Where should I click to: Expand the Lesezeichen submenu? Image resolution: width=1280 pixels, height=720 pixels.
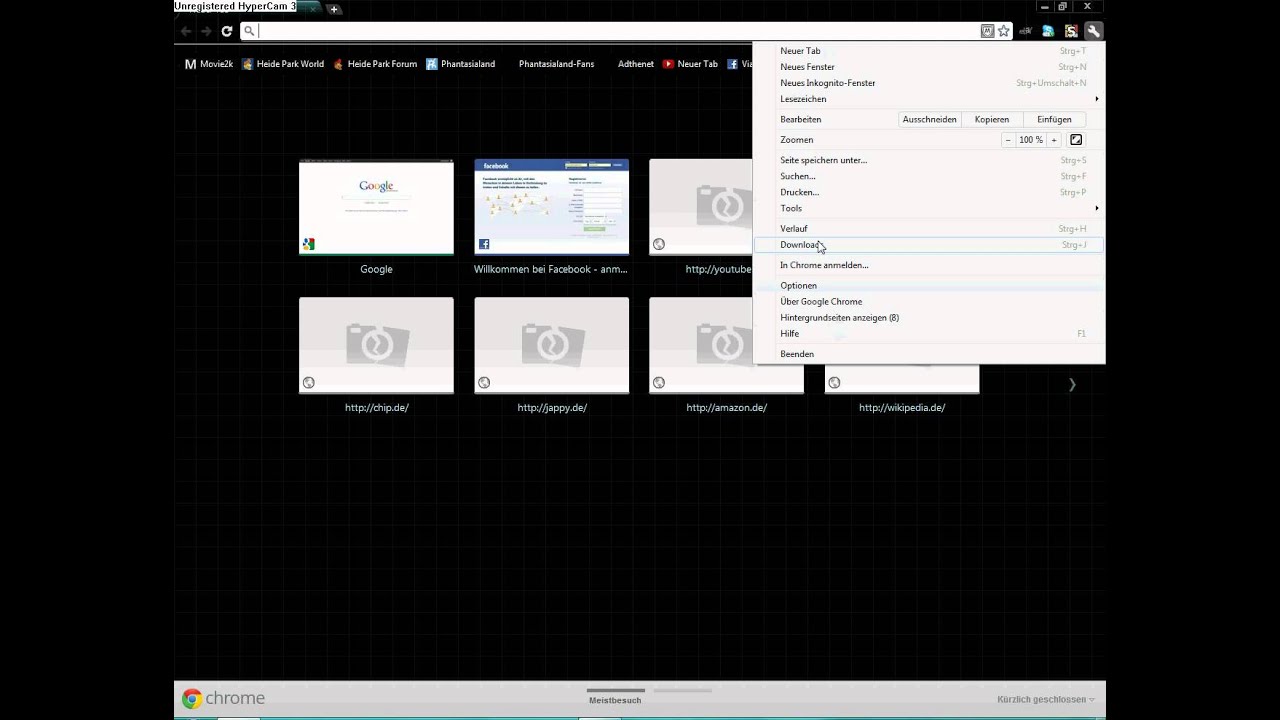[928, 99]
